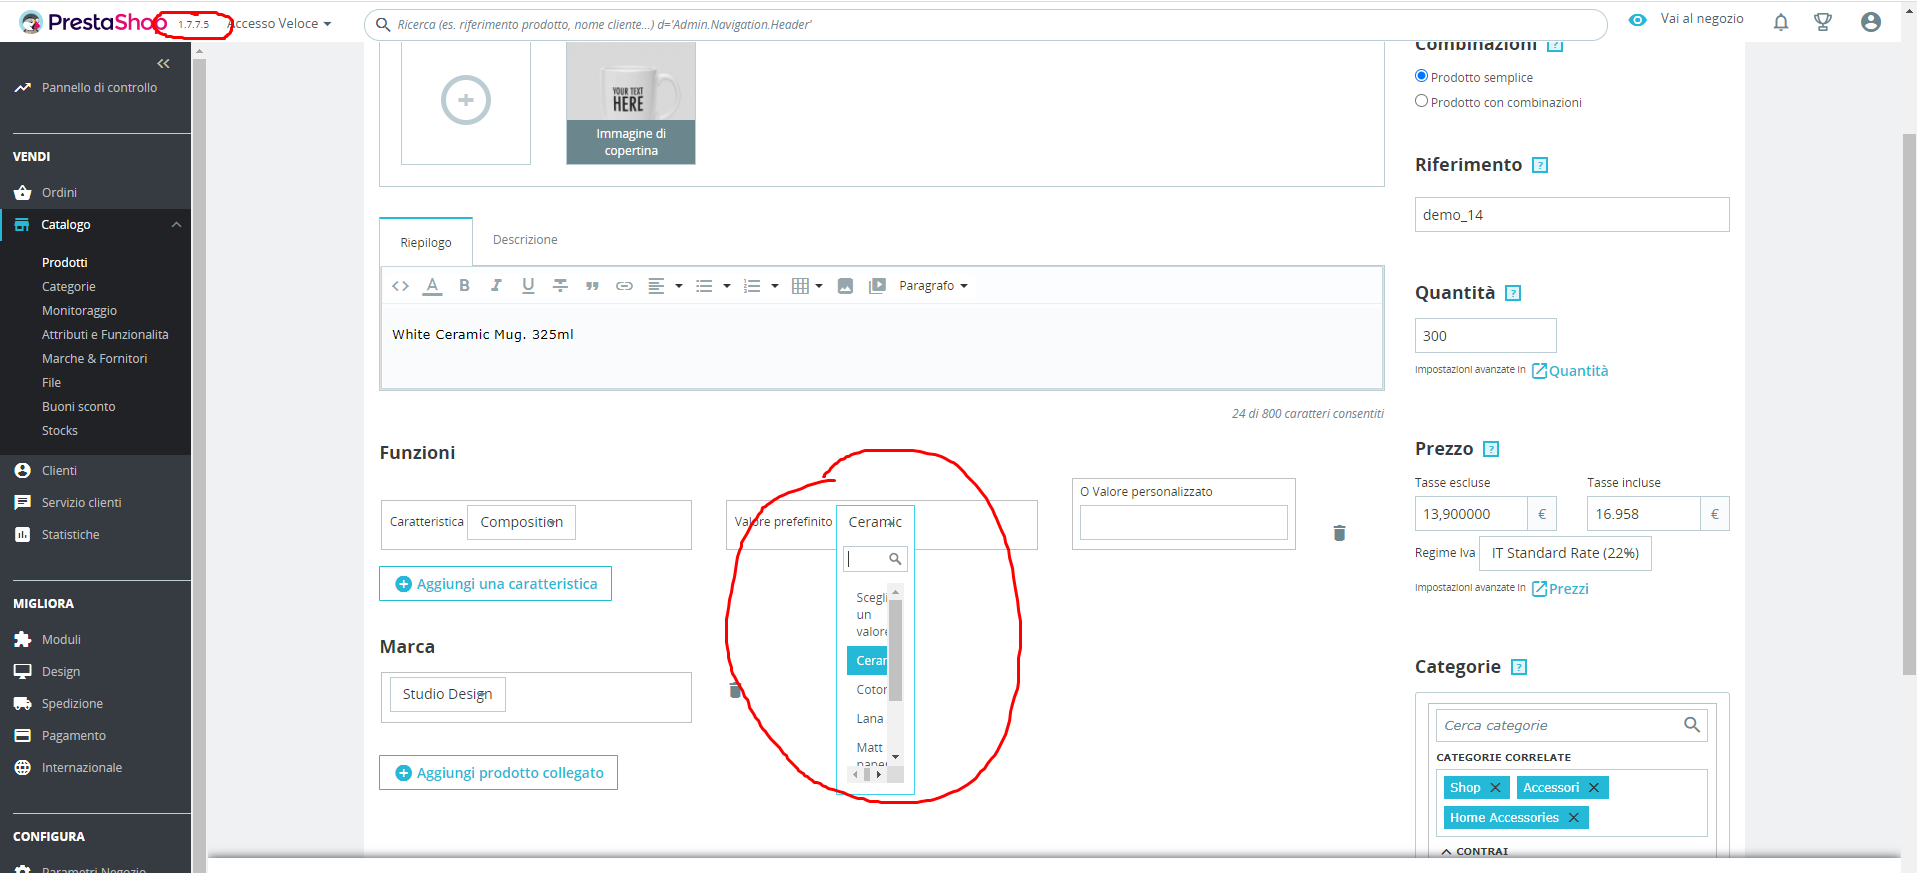Insert media video in editor toolbar

tap(877, 286)
